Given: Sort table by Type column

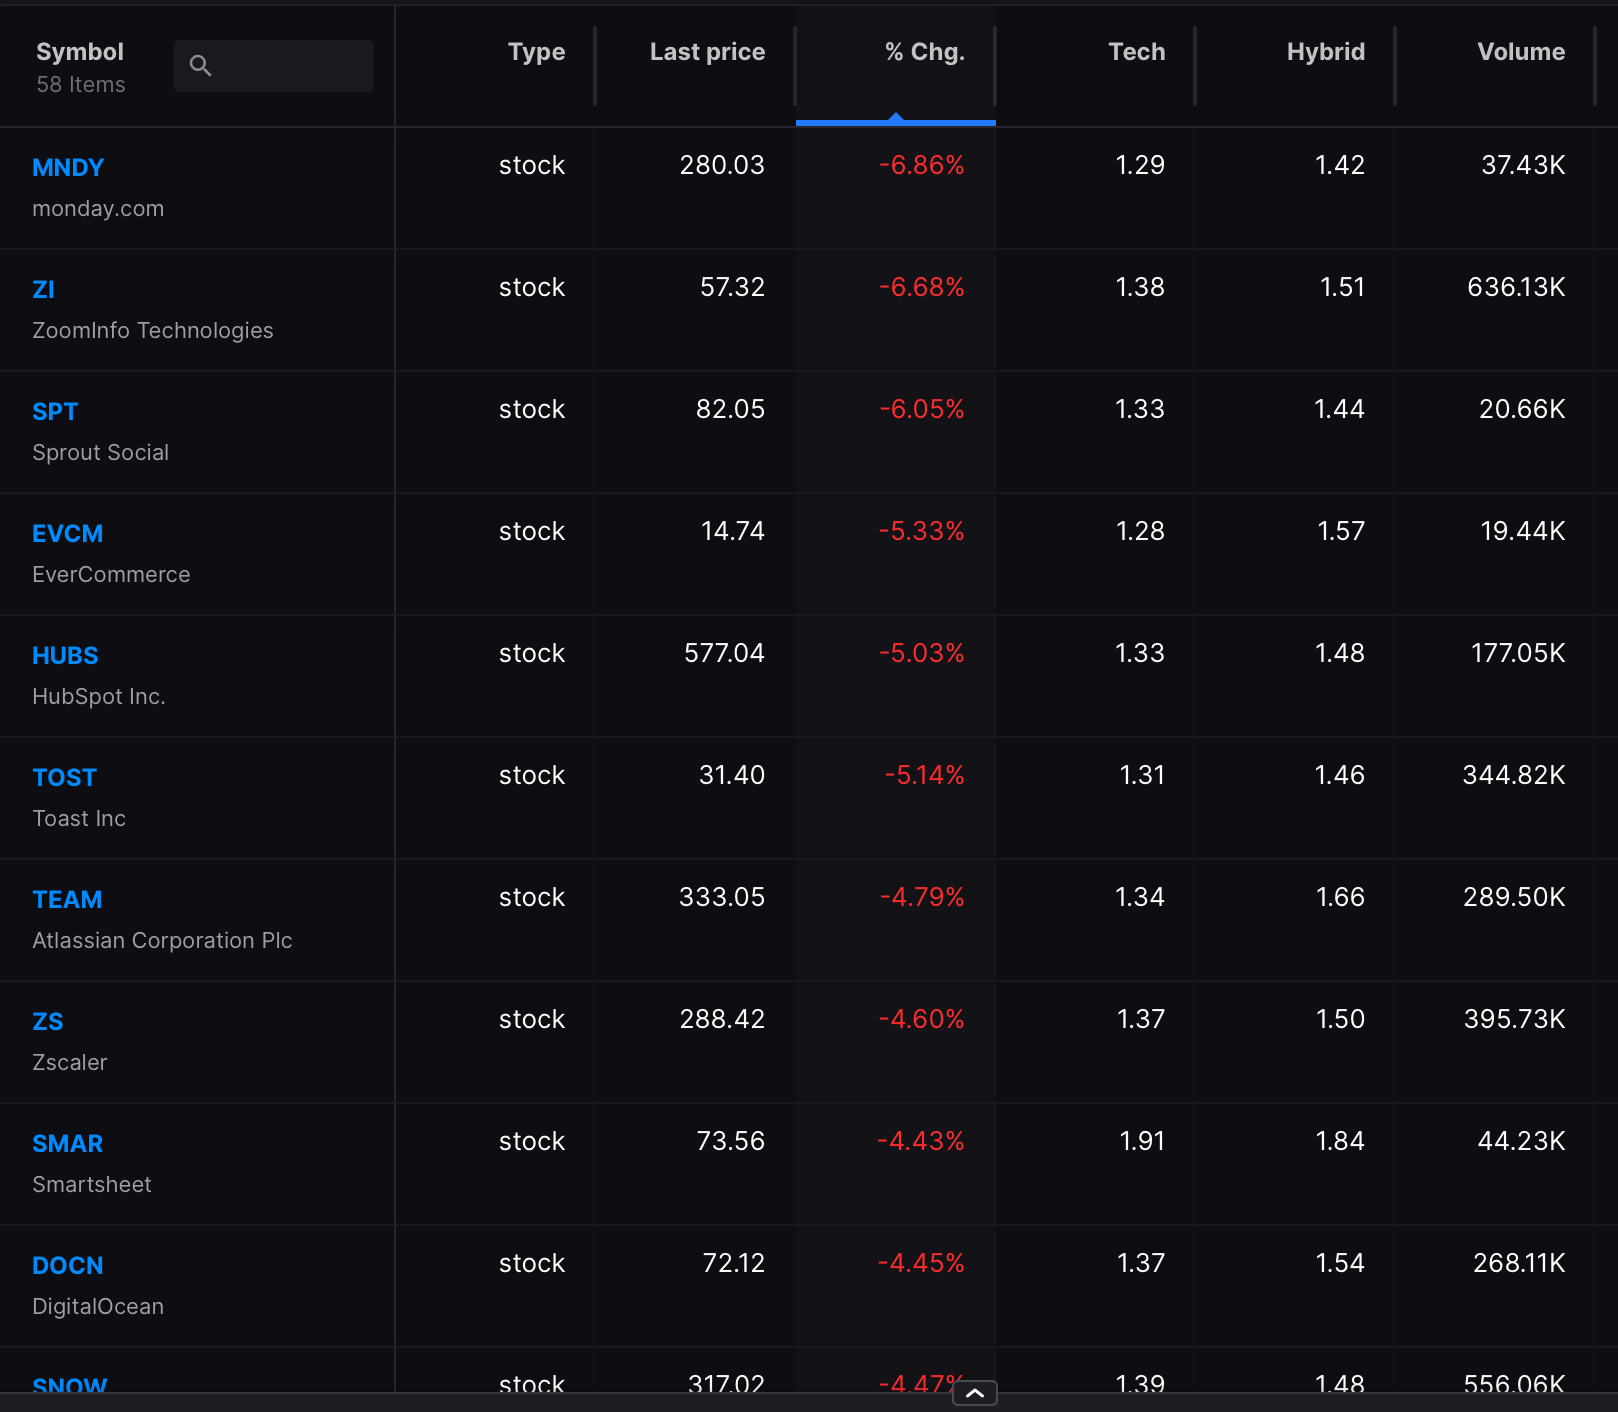Looking at the screenshot, I should tap(536, 52).
